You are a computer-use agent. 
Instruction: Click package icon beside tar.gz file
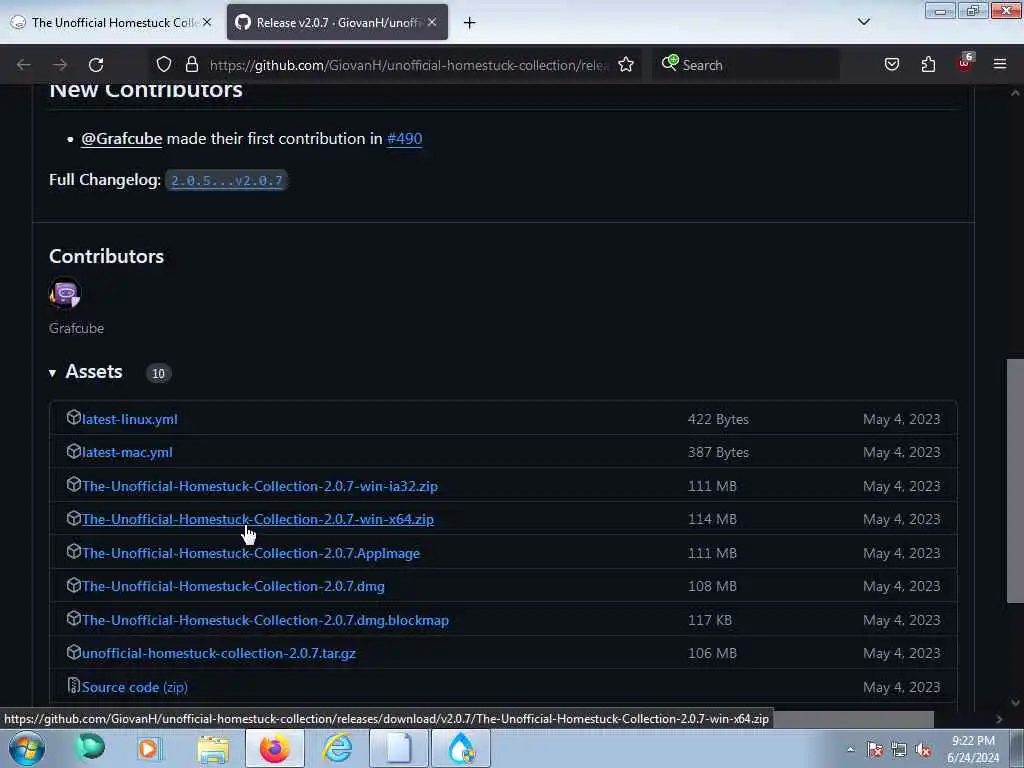pos(74,652)
